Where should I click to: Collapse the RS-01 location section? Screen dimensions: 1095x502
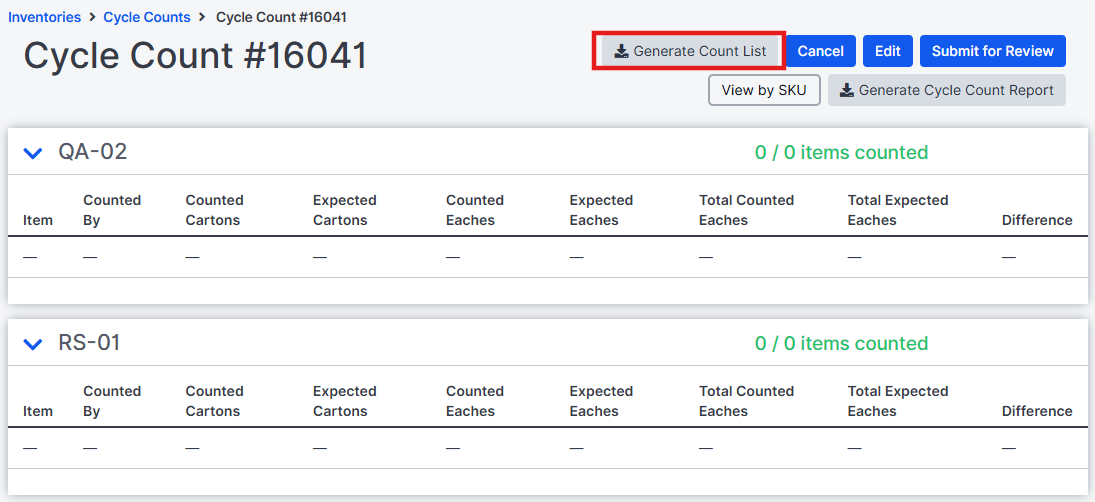33,344
